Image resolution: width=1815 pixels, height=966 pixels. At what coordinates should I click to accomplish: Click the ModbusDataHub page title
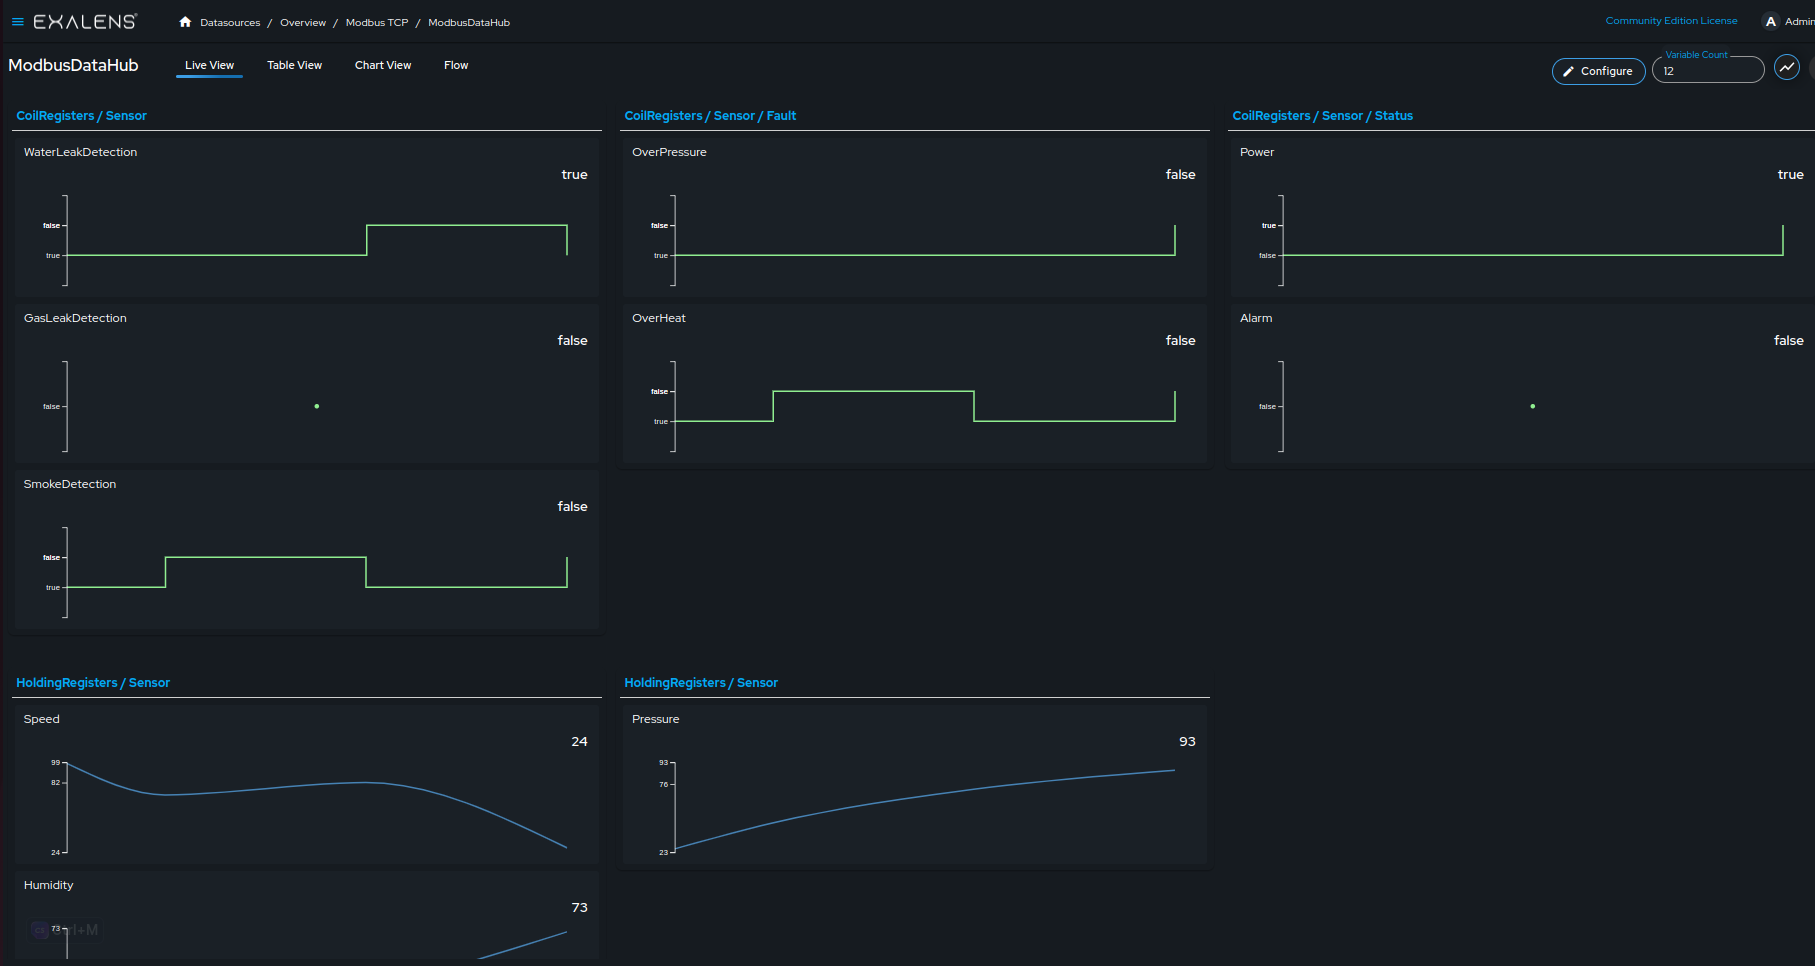(73, 65)
